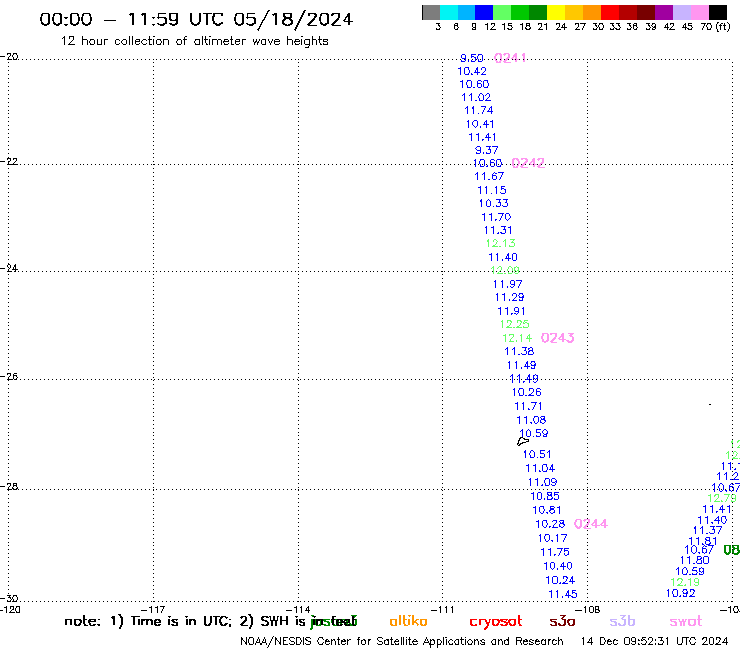Screen dimensions: 740x650
Task: Click the wave height value 11.31
Action: coord(498,230)
